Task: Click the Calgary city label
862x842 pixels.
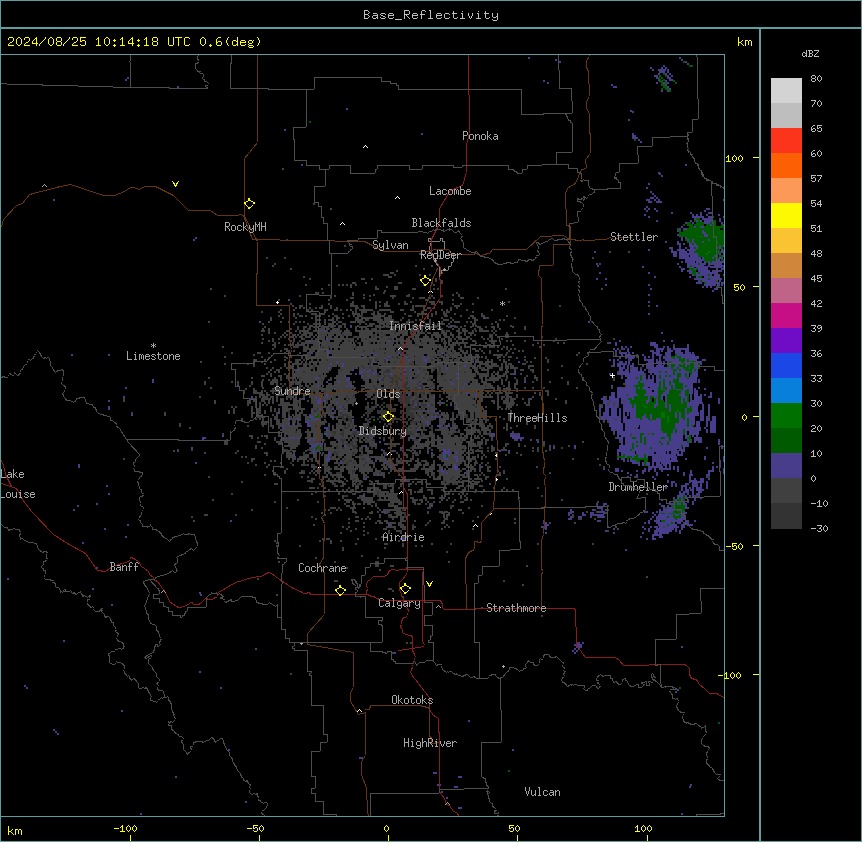Action: pyautogui.click(x=399, y=603)
